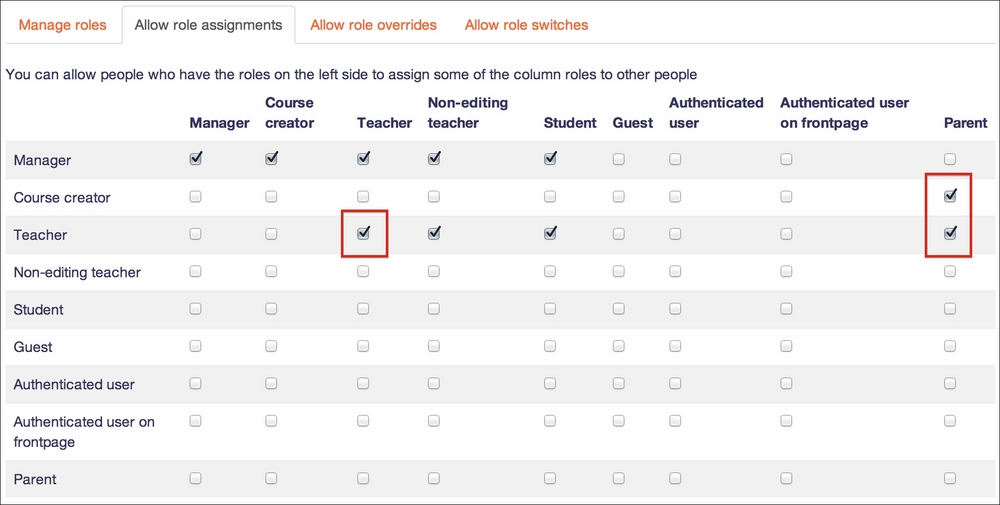Check Course creator can assign Teacher
Image resolution: width=1000 pixels, height=505 pixels.
[363, 196]
